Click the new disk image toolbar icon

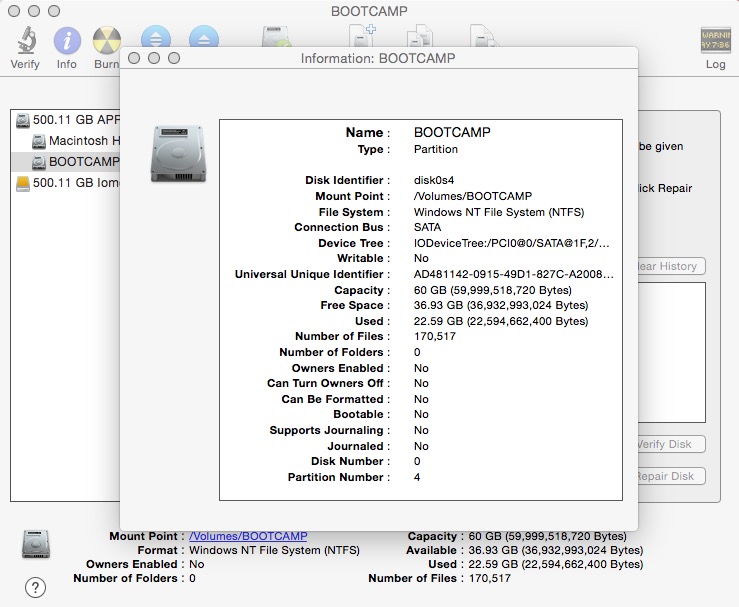[x=361, y=36]
